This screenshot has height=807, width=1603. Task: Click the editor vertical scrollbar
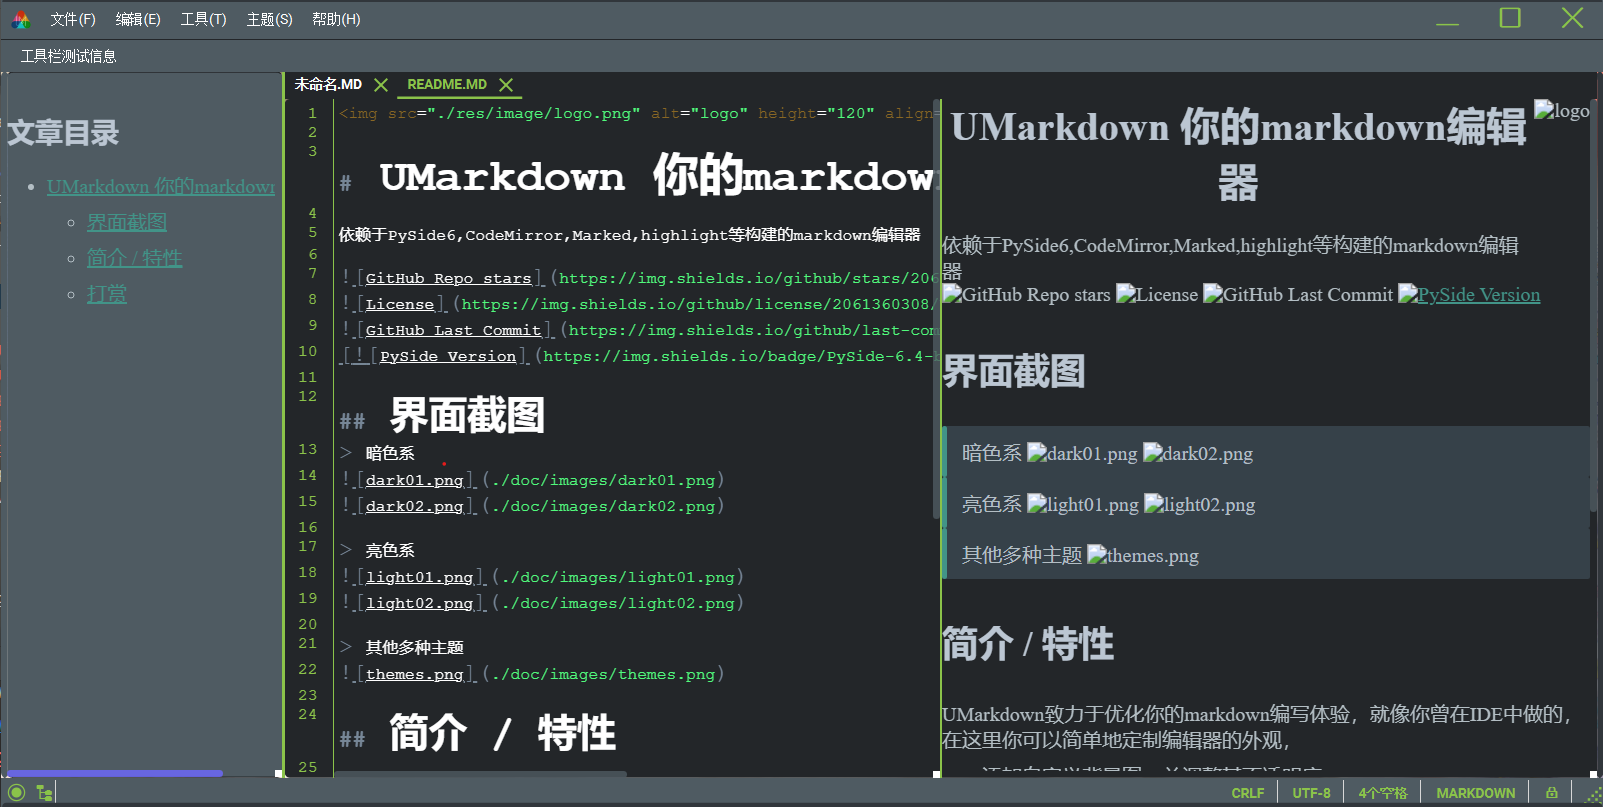click(937, 309)
